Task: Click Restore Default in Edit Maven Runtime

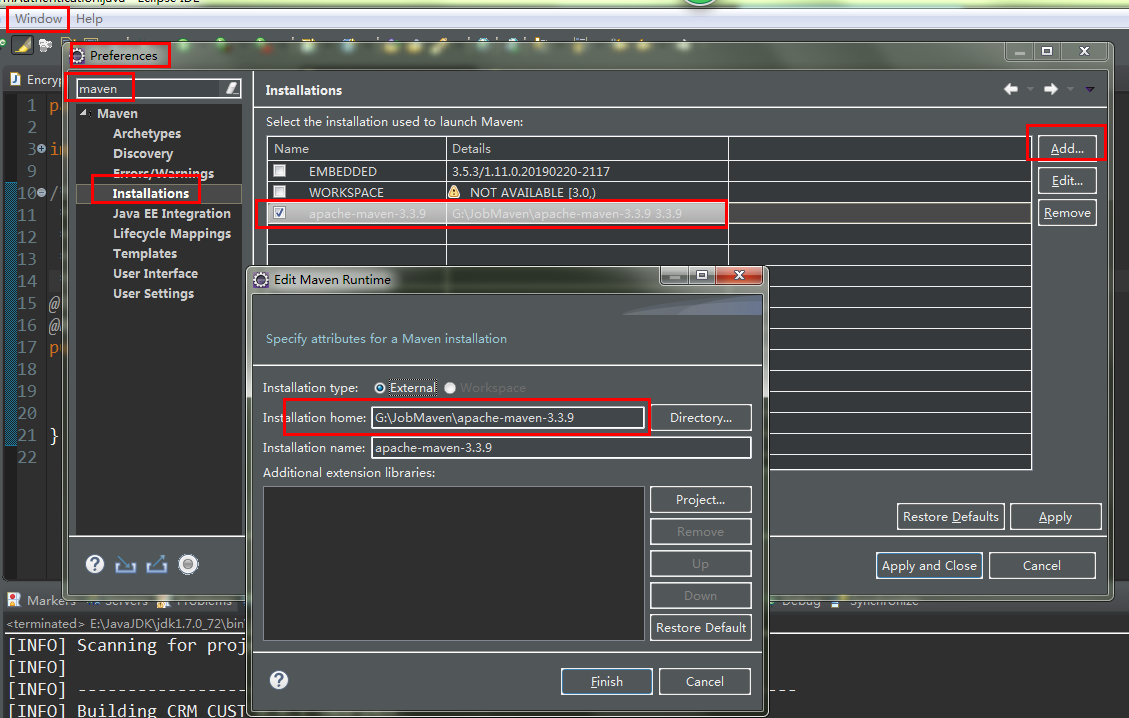Action: click(x=701, y=627)
